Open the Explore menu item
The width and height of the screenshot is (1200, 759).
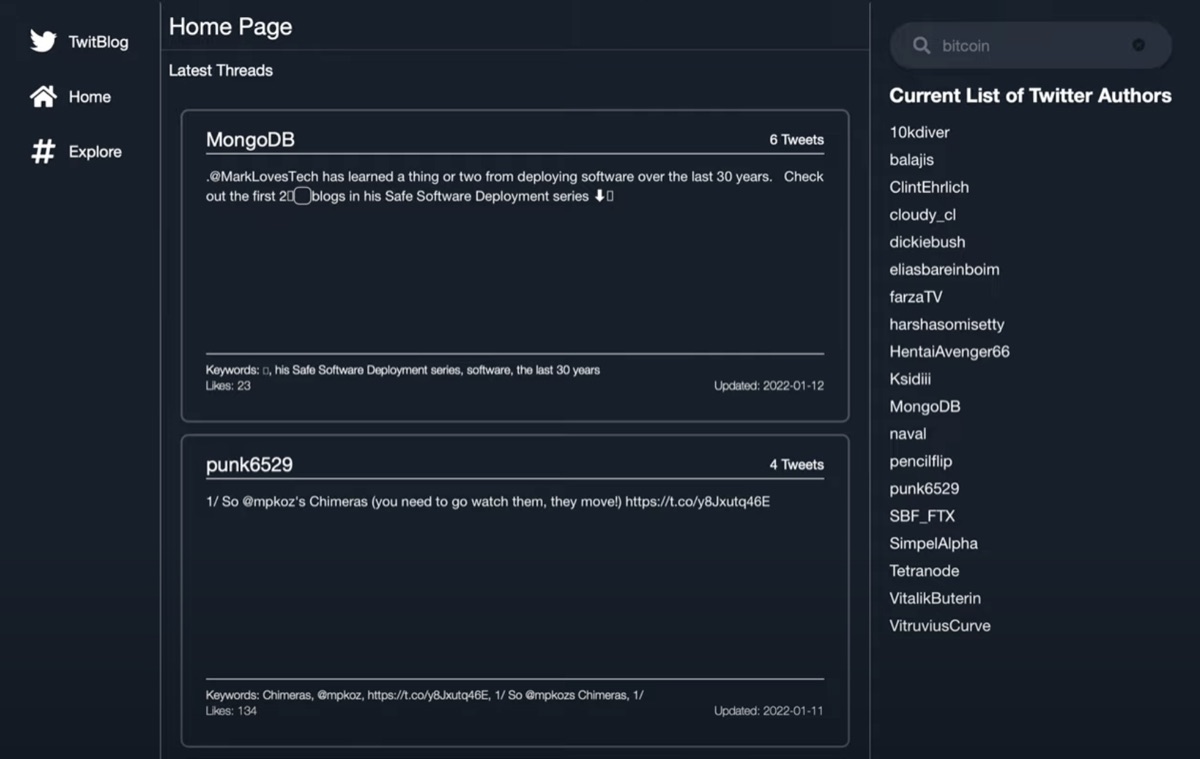pyautogui.click(x=95, y=152)
